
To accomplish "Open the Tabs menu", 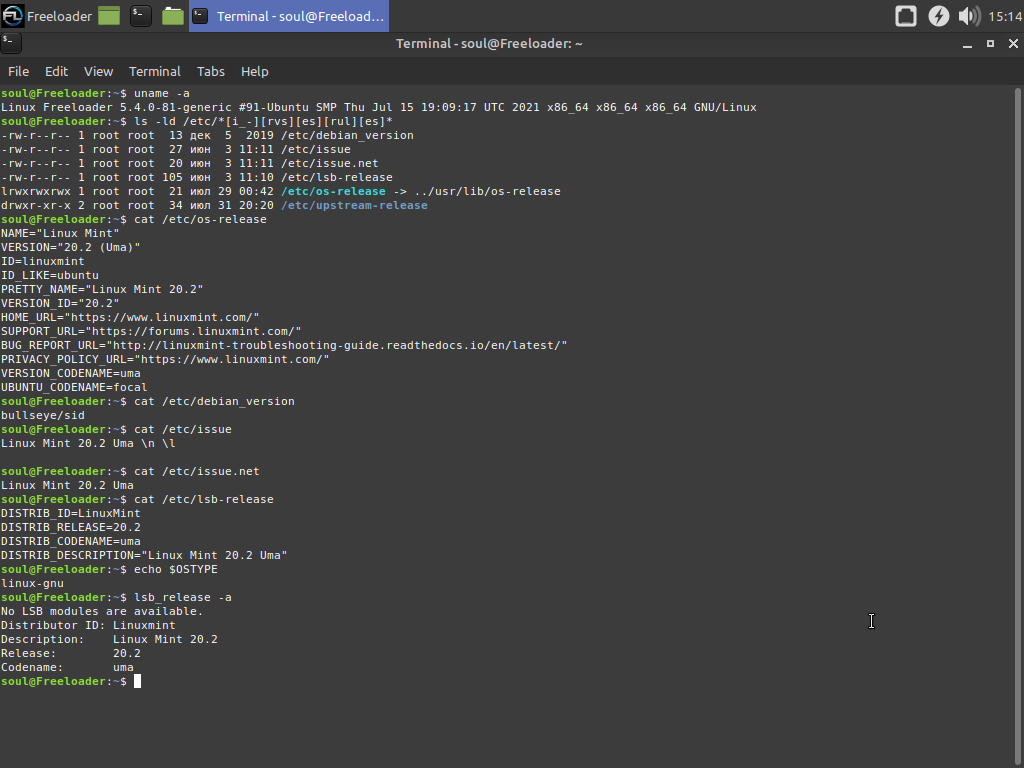I will (x=210, y=71).
